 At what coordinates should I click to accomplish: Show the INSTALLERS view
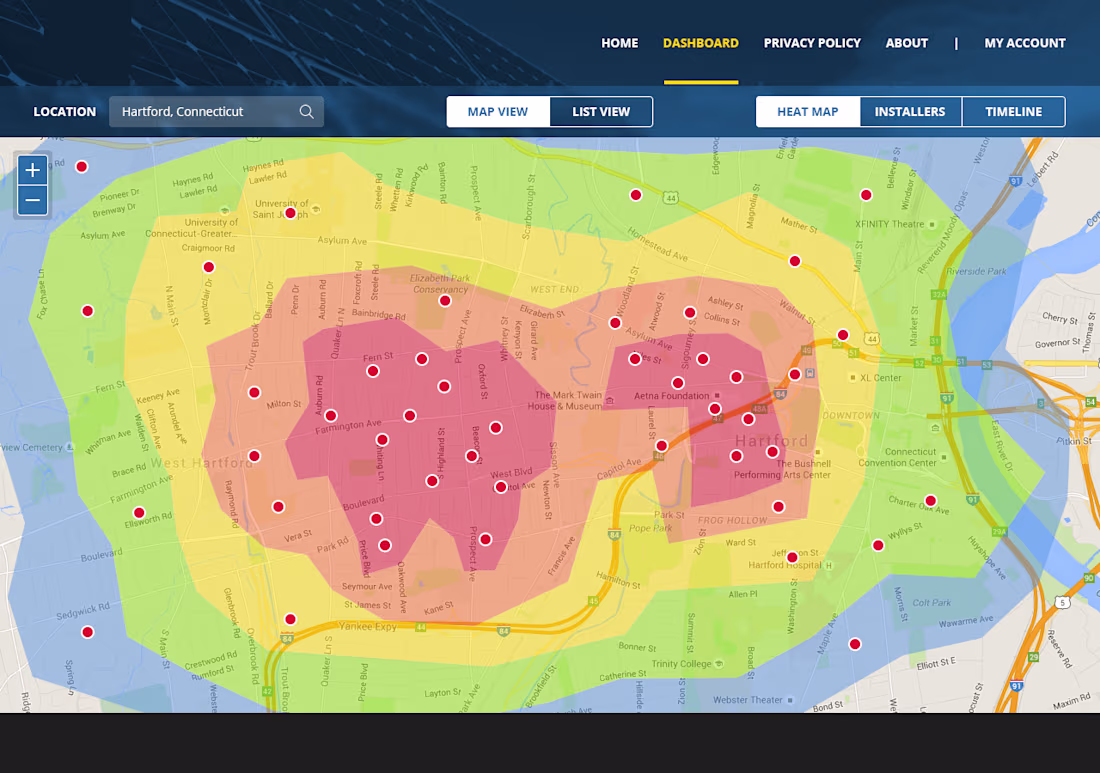[x=910, y=111]
